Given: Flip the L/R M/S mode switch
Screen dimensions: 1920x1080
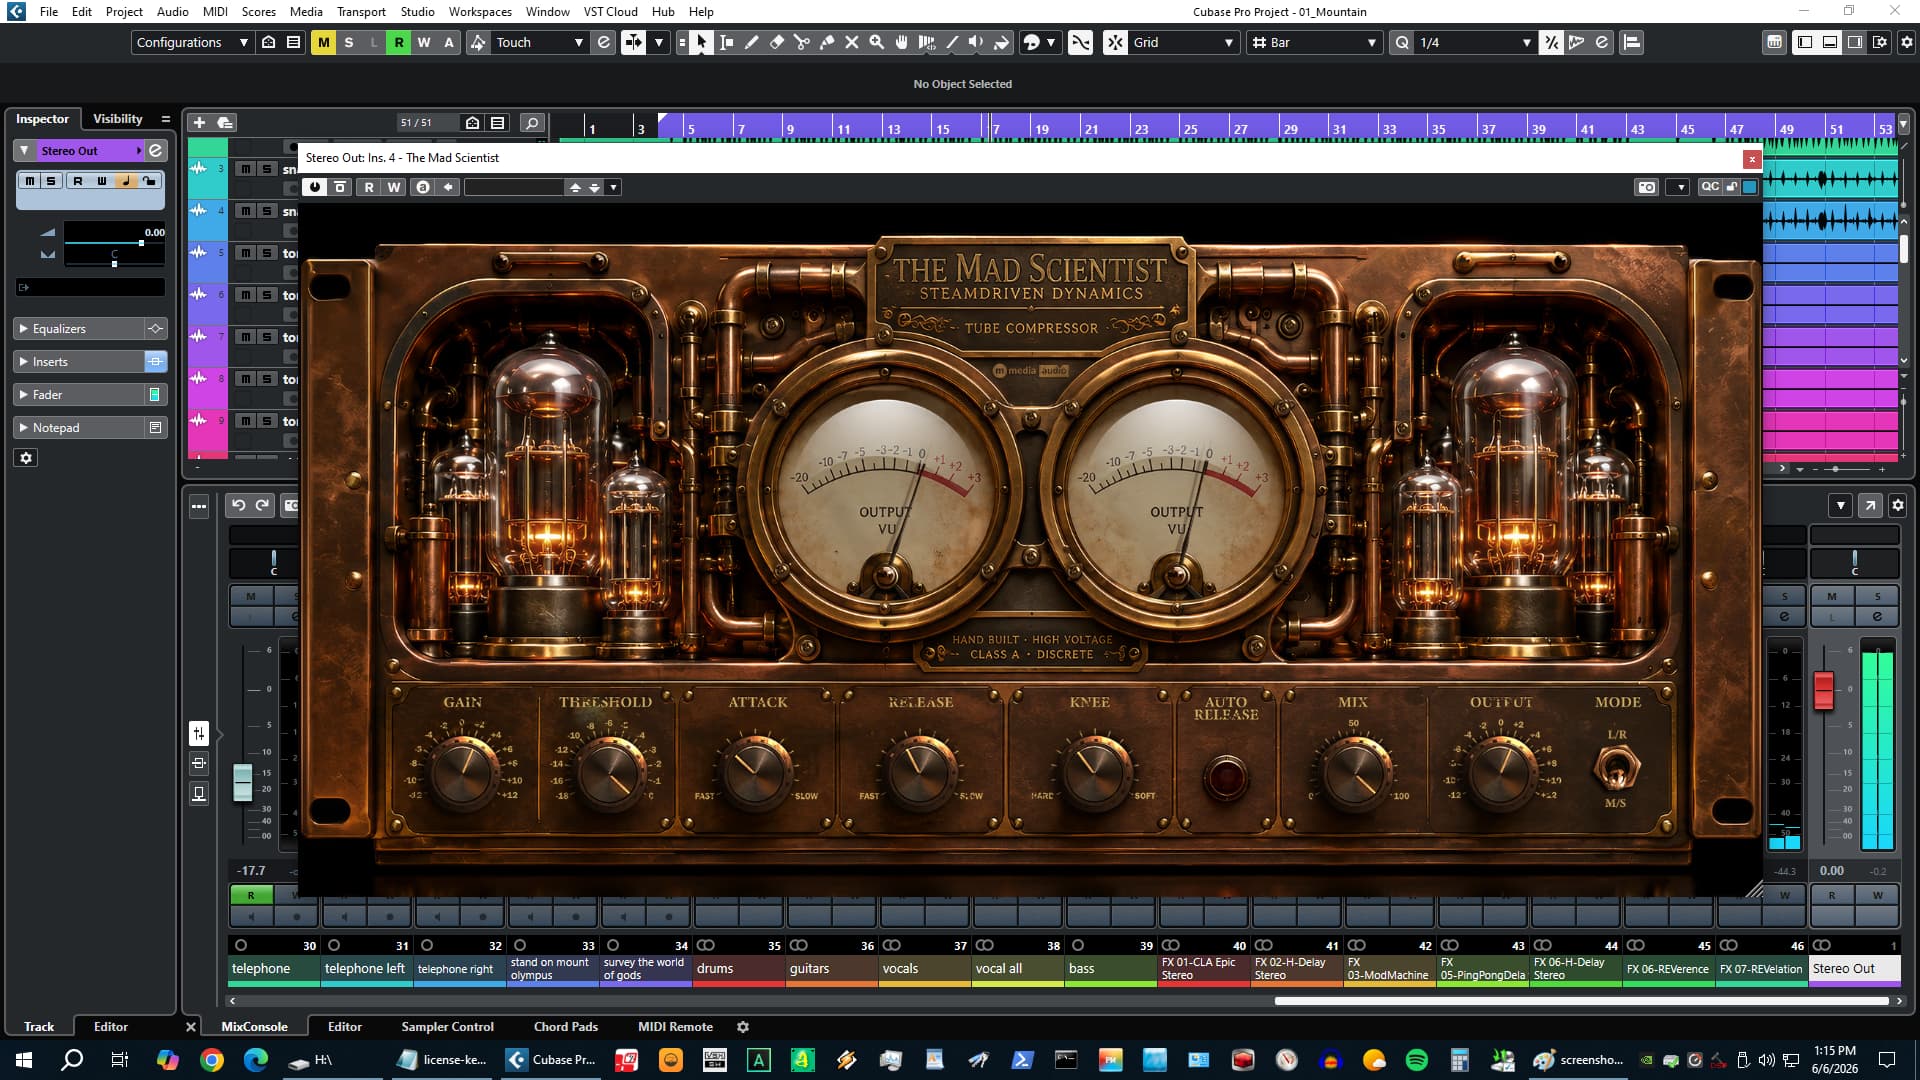Looking at the screenshot, I should click(x=1615, y=768).
